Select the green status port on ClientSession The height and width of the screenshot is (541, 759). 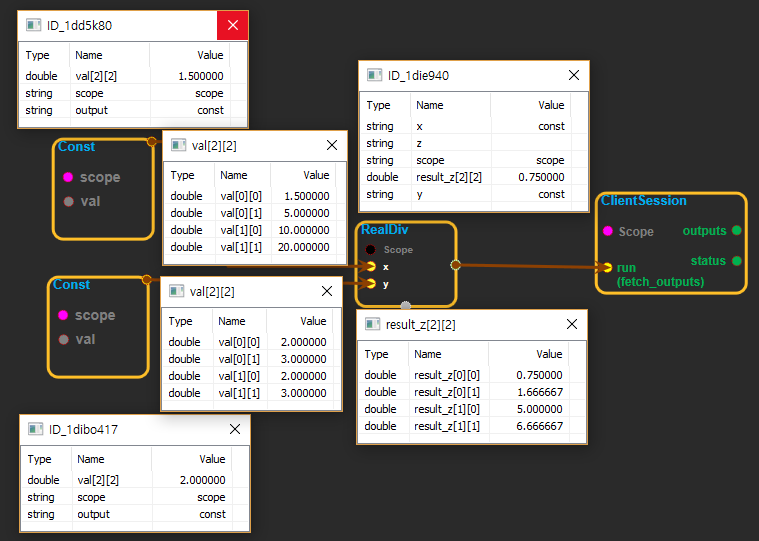[x=737, y=261]
